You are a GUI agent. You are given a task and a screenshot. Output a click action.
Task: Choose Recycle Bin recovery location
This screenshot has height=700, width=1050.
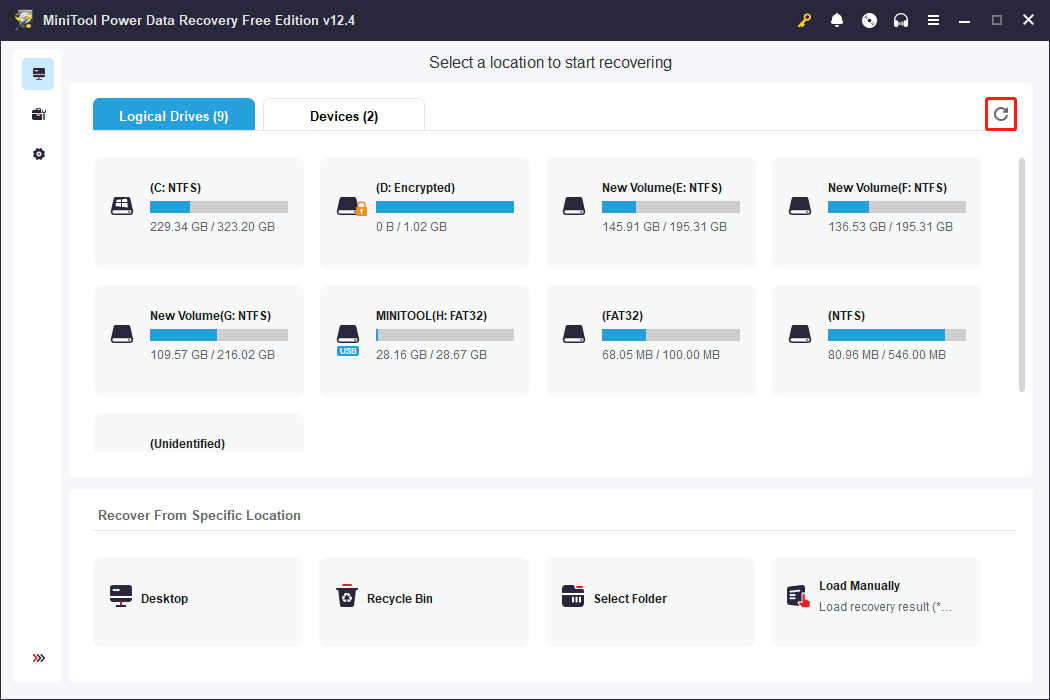point(424,602)
